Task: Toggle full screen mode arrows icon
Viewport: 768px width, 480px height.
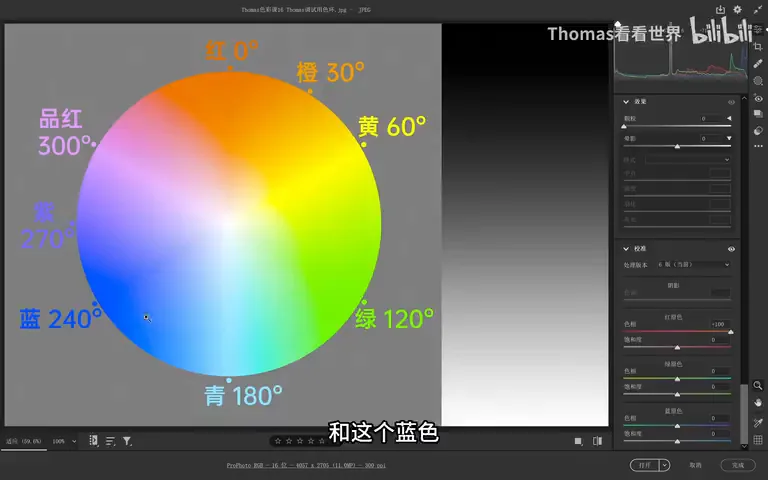Action: [x=757, y=10]
